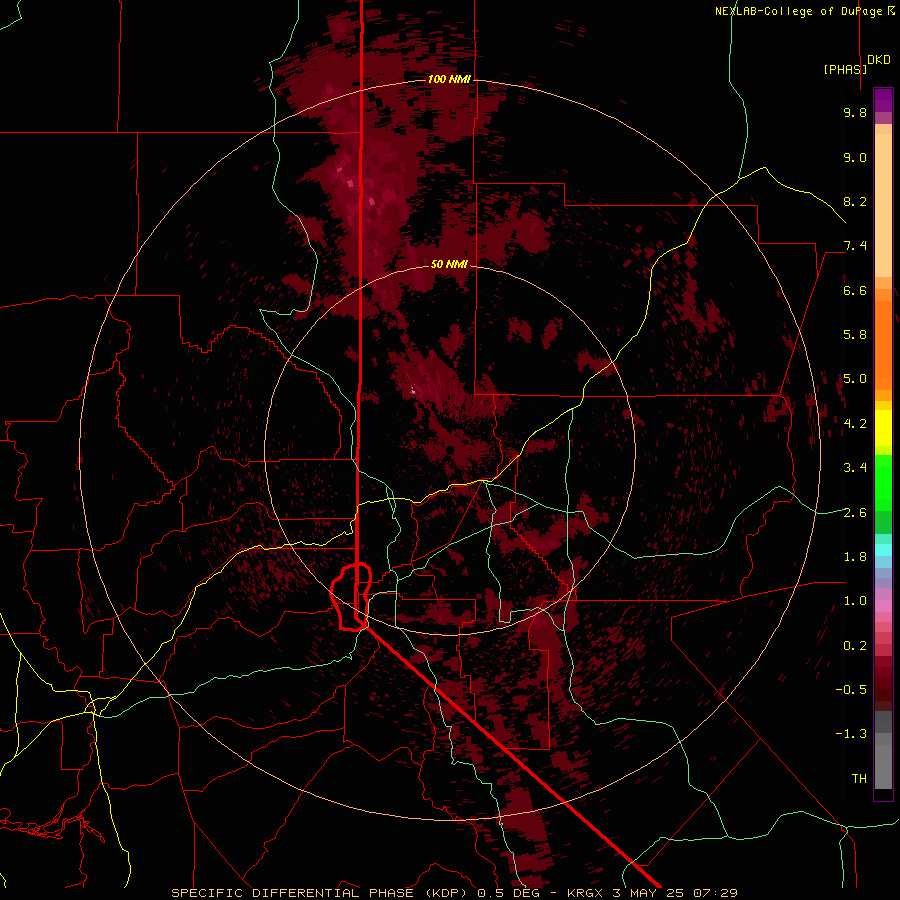Click the 6.6 scale value
The width and height of the screenshot is (900, 900).
(855, 290)
